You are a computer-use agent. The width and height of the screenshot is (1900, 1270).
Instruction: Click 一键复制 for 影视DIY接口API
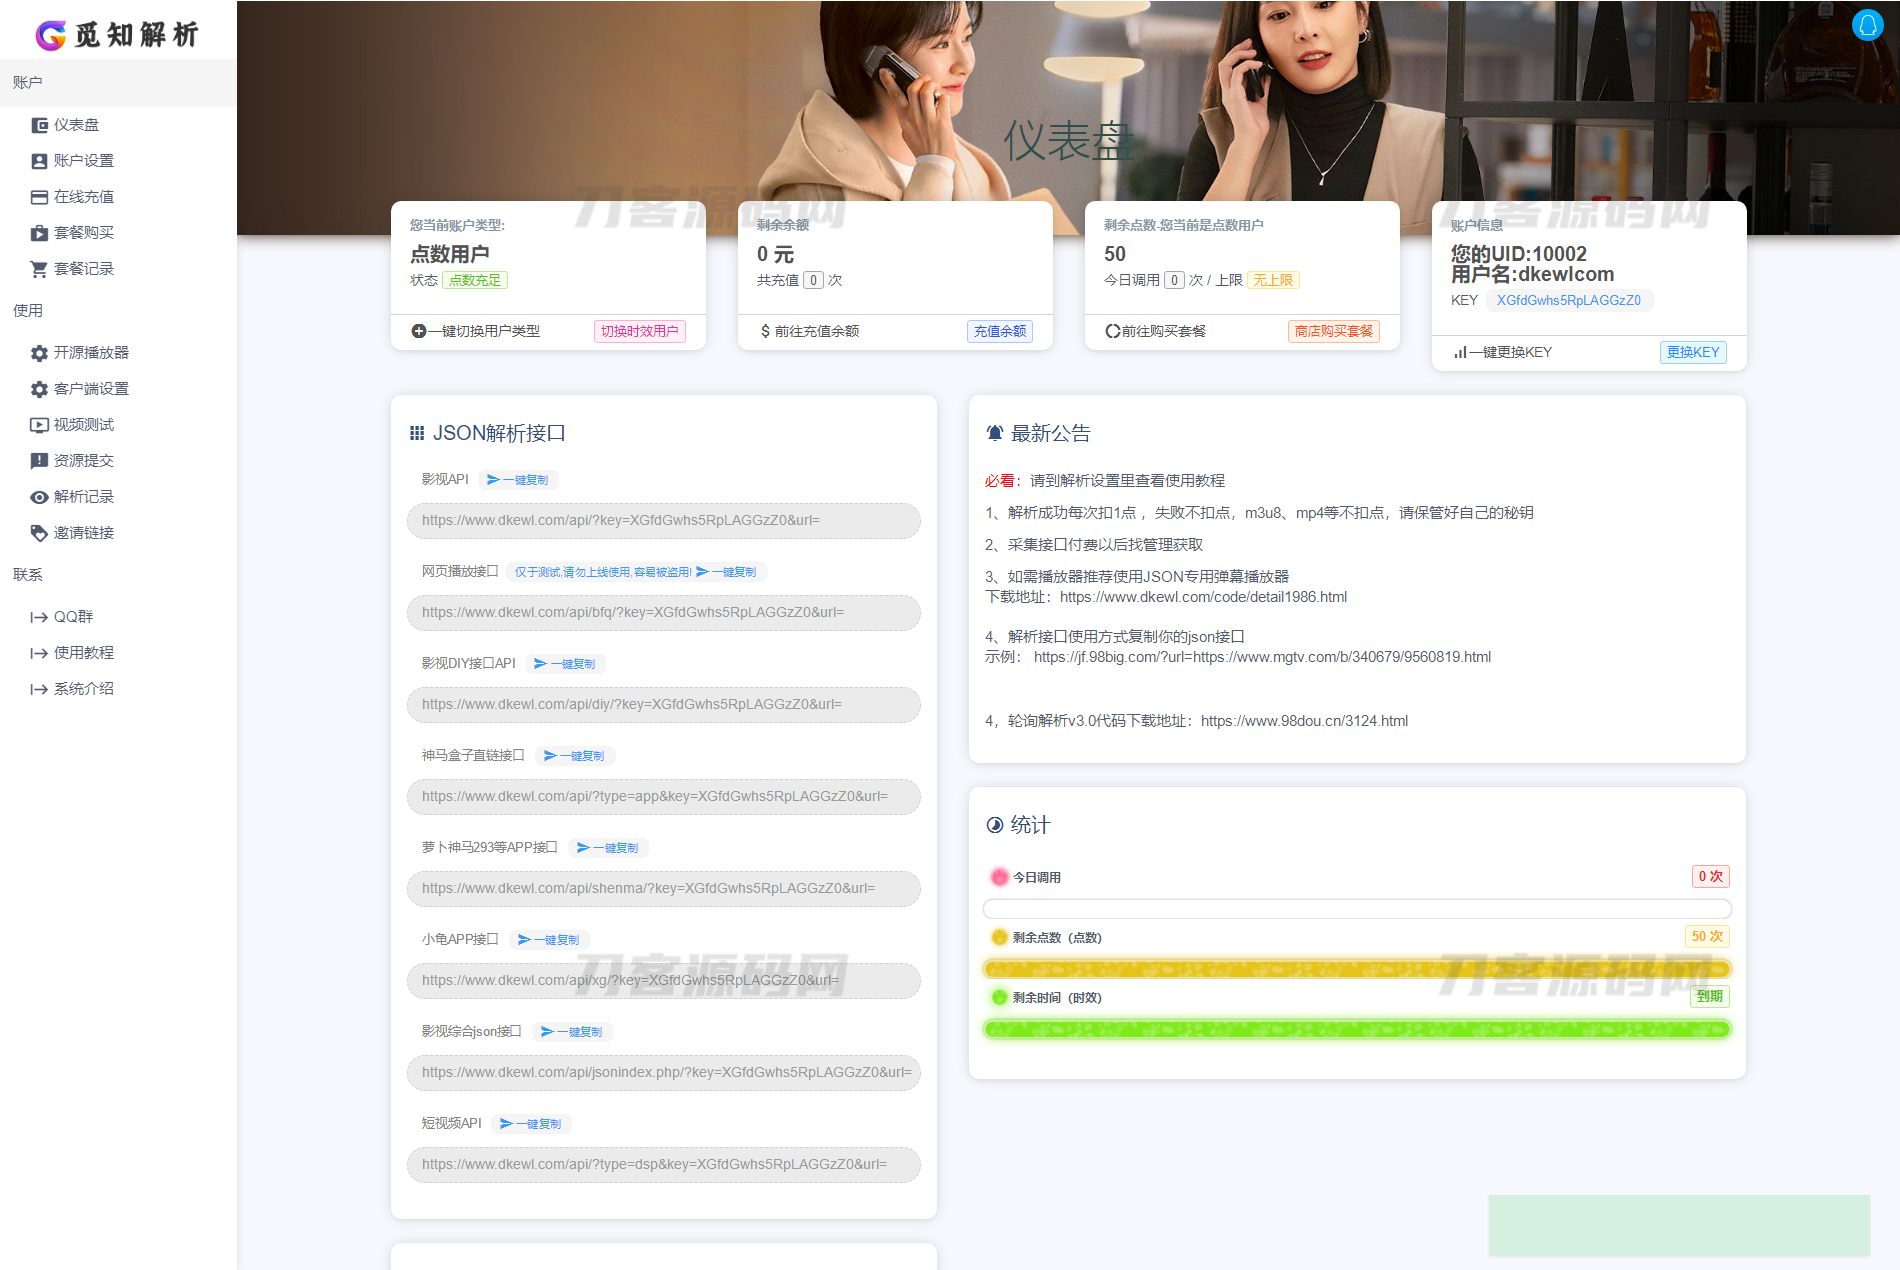click(x=565, y=664)
